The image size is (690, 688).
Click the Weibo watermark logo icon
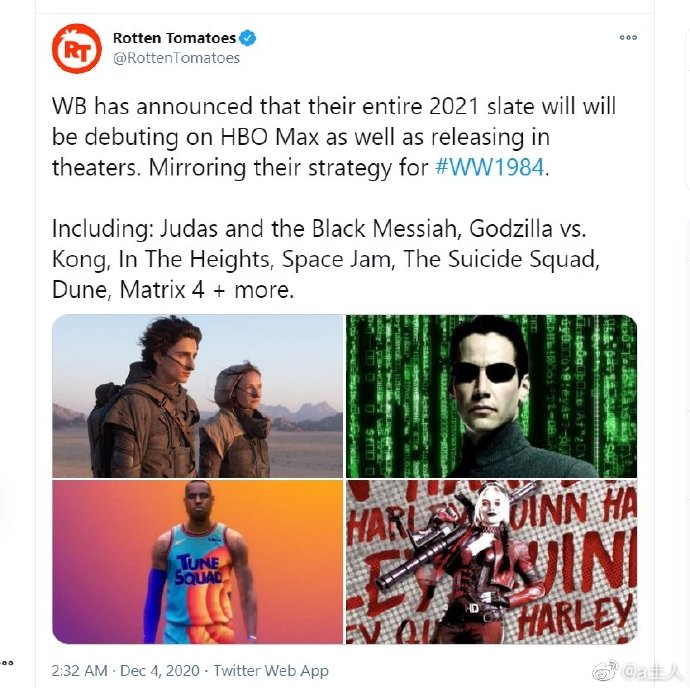(x=606, y=671)
